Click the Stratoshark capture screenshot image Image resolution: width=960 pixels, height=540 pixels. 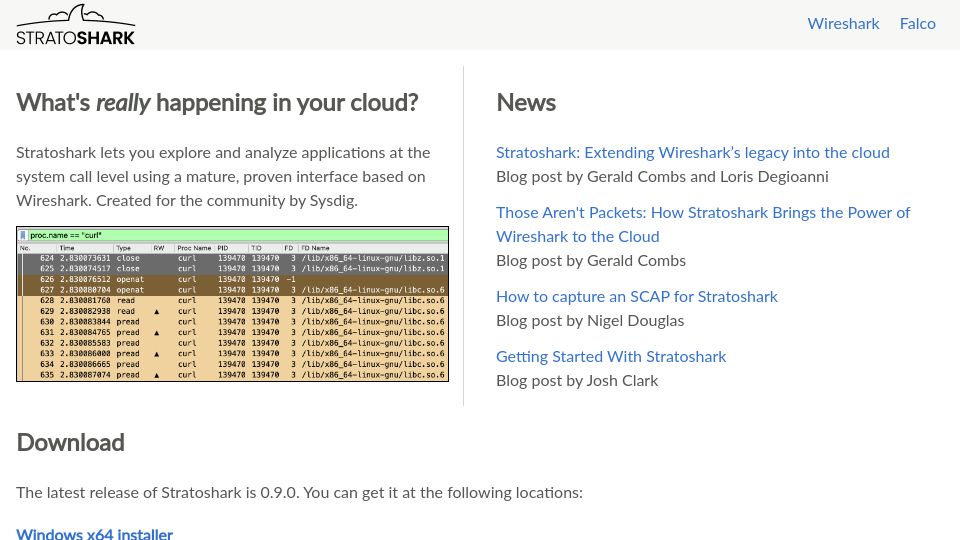[x=233, y=304]
